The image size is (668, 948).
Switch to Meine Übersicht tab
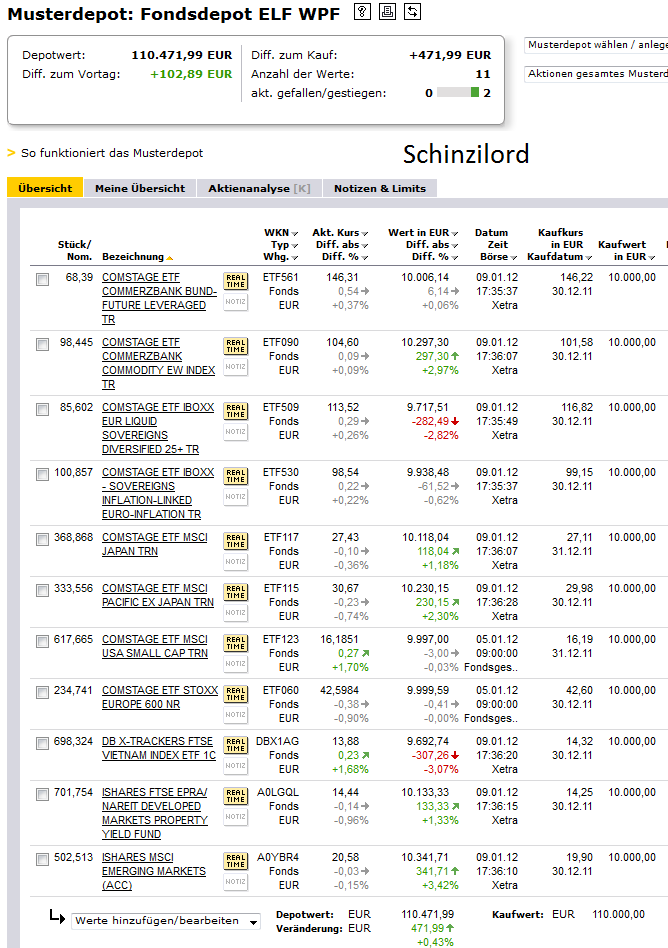point(140,188)
